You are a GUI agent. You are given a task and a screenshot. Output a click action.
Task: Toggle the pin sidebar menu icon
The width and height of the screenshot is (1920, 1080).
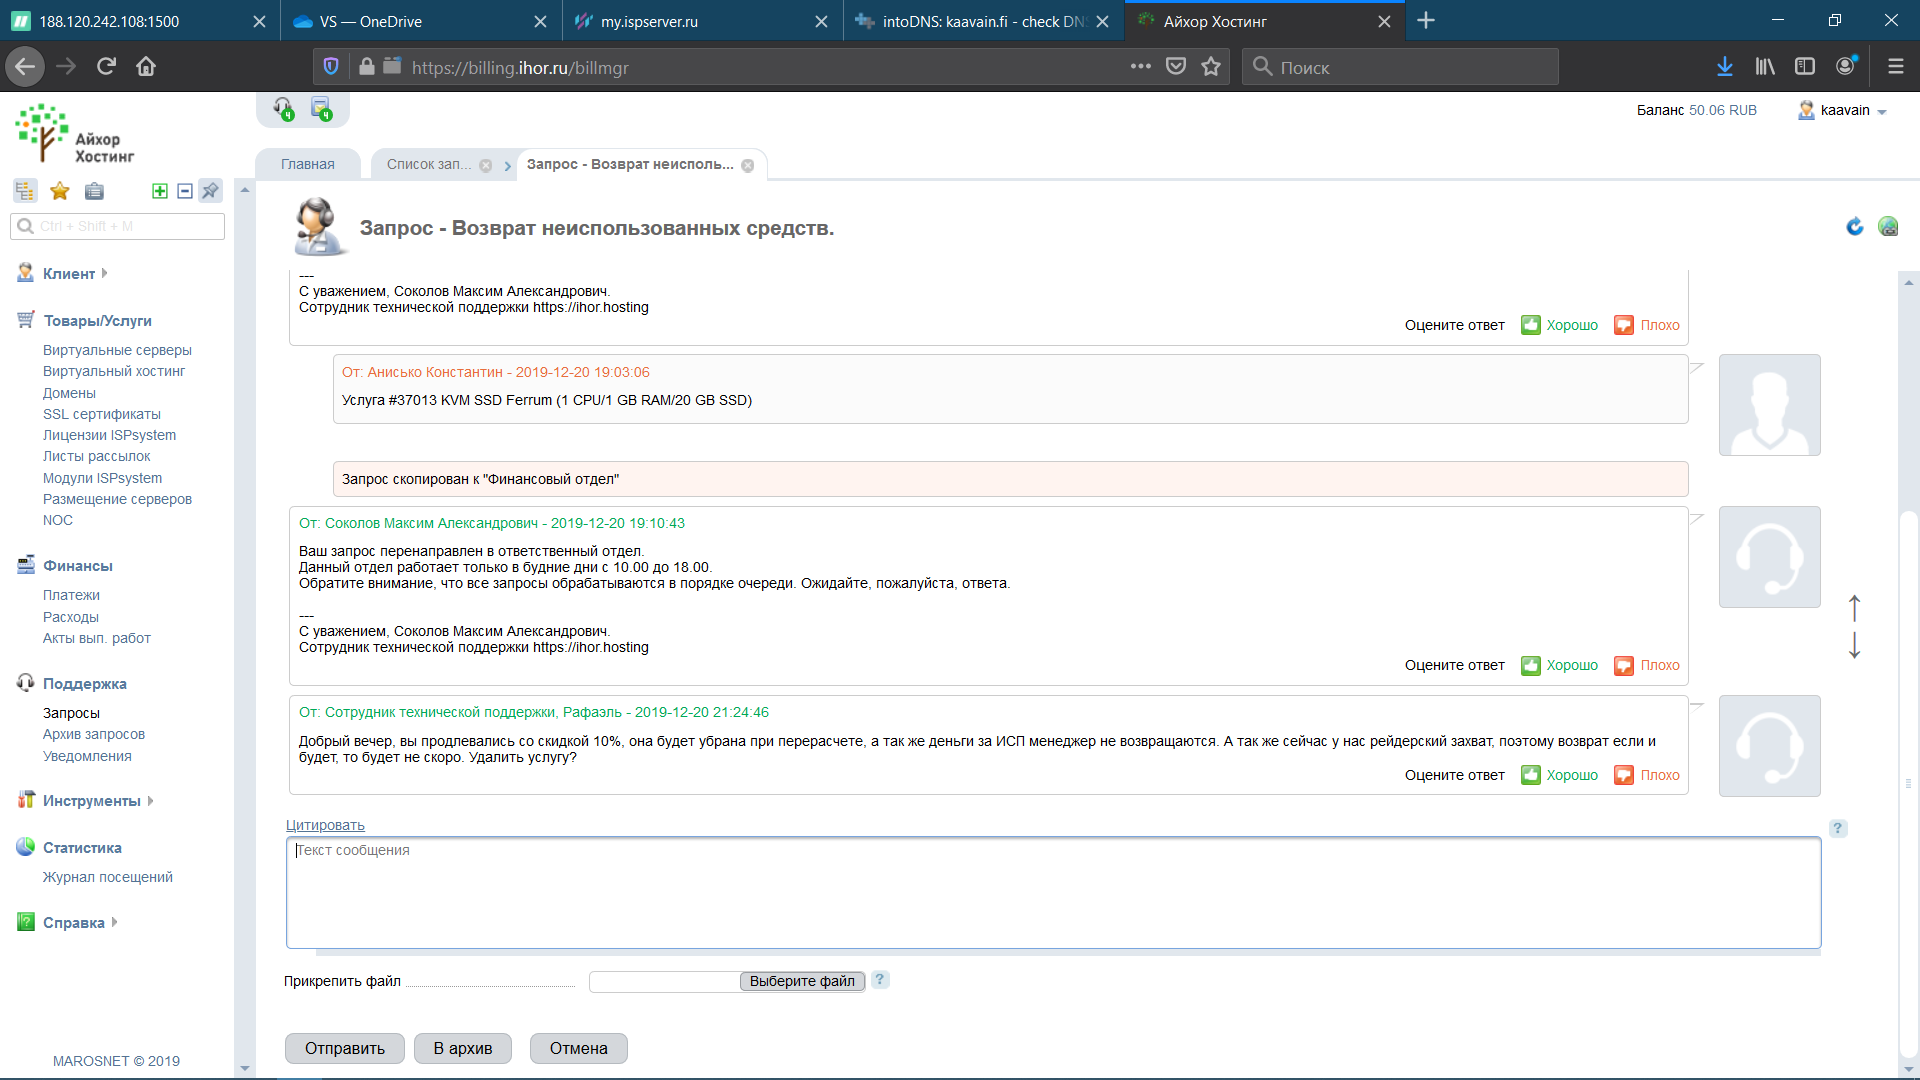(210, 191)
